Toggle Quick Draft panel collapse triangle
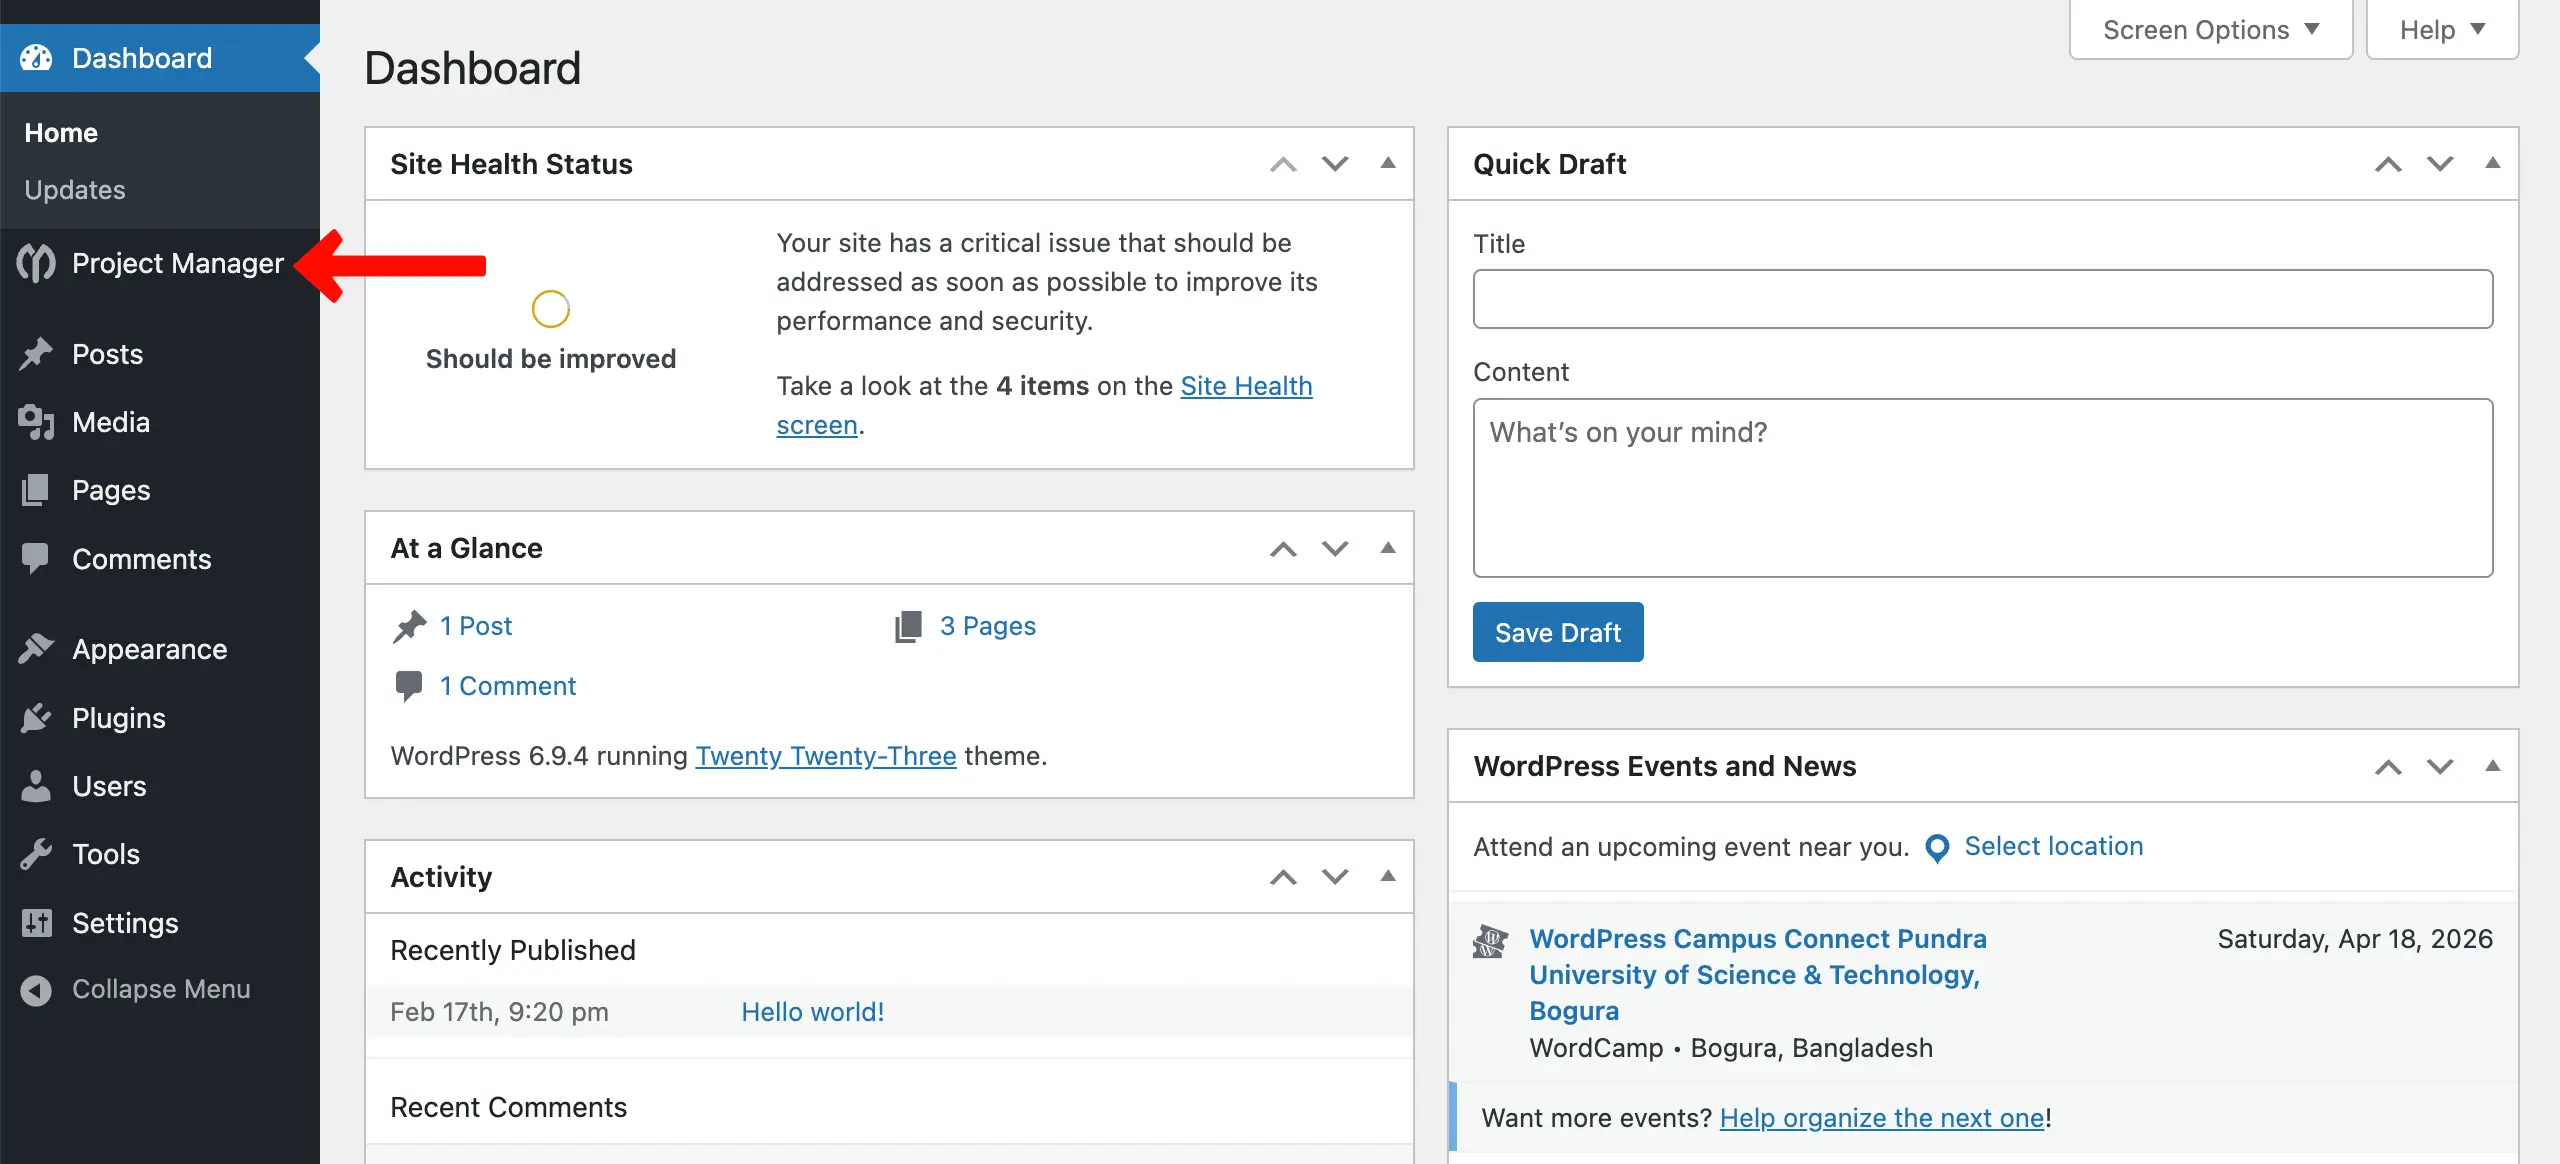This screenshot has height=1164, width=2560. pyautogui.click(x=2493, y=163)
